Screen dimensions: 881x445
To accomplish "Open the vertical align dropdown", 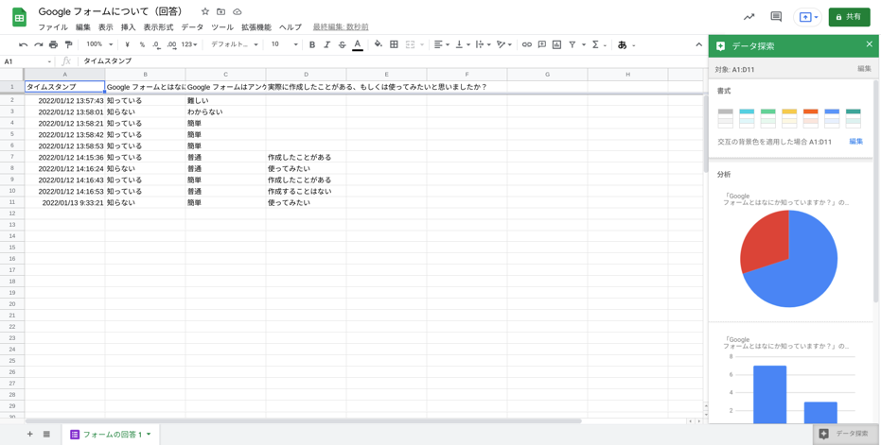I will [x=462, y=44].
